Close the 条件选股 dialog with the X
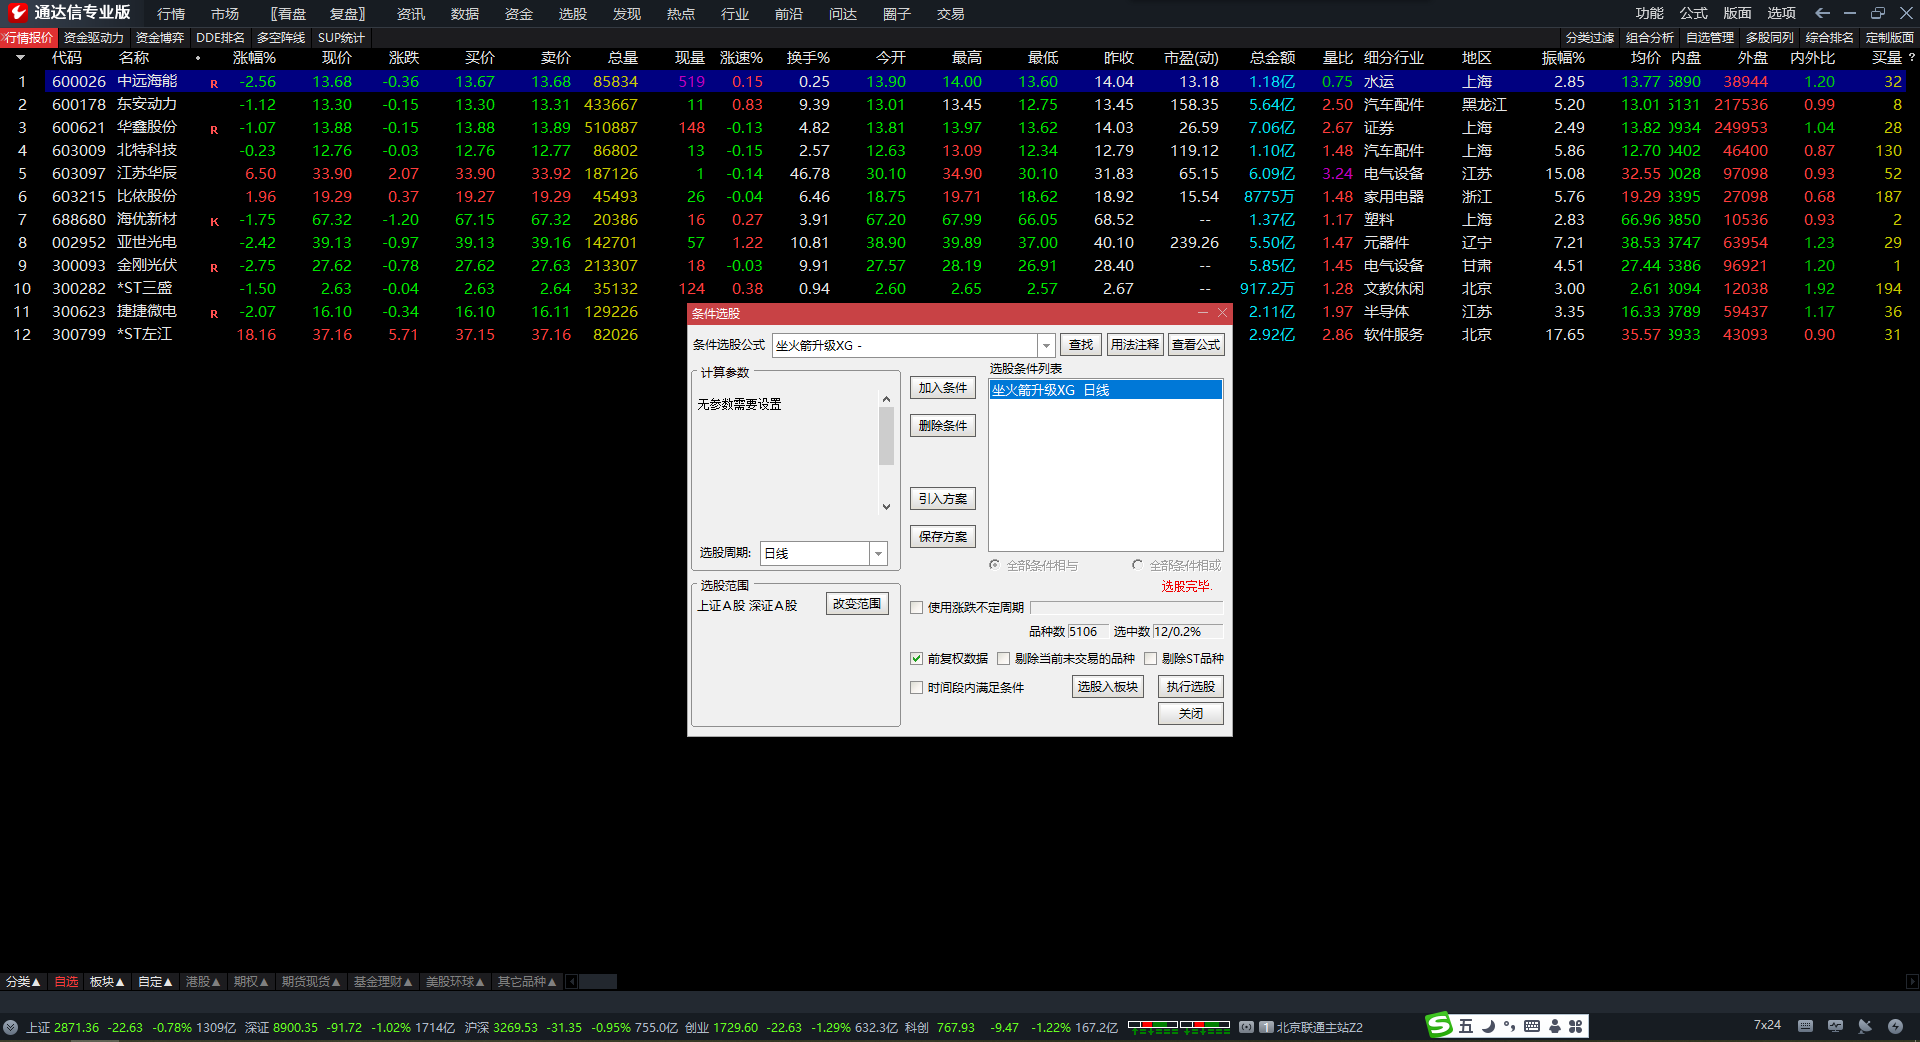This screenshot has width=1920, height=1042. click(x=1222, y=313)
